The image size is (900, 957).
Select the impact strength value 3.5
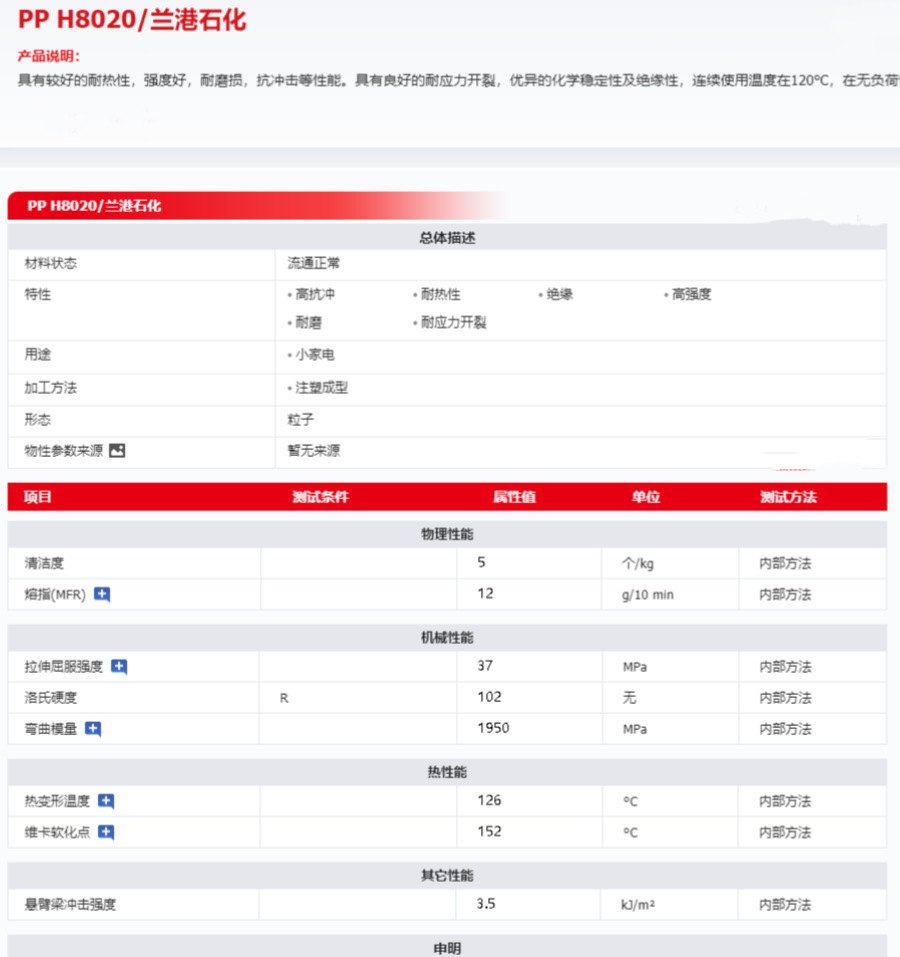pos(486,903)
